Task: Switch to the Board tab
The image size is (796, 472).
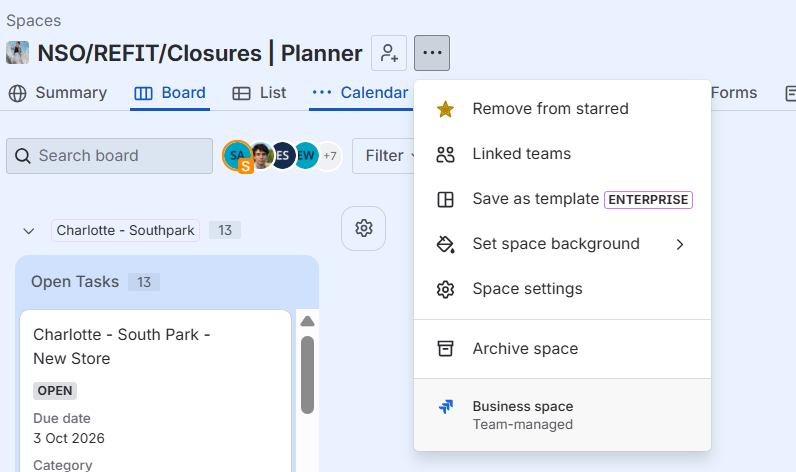Action: coord(170,93)
